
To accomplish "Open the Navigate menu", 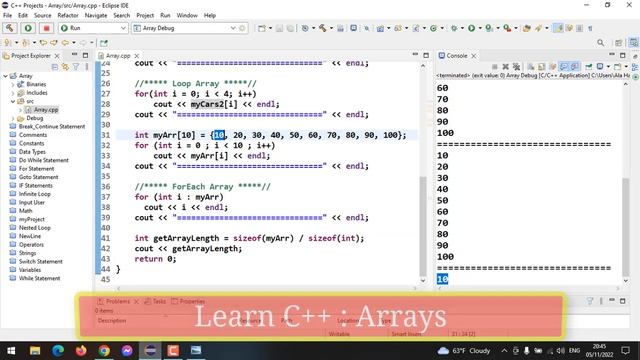I will coord(96,15).
